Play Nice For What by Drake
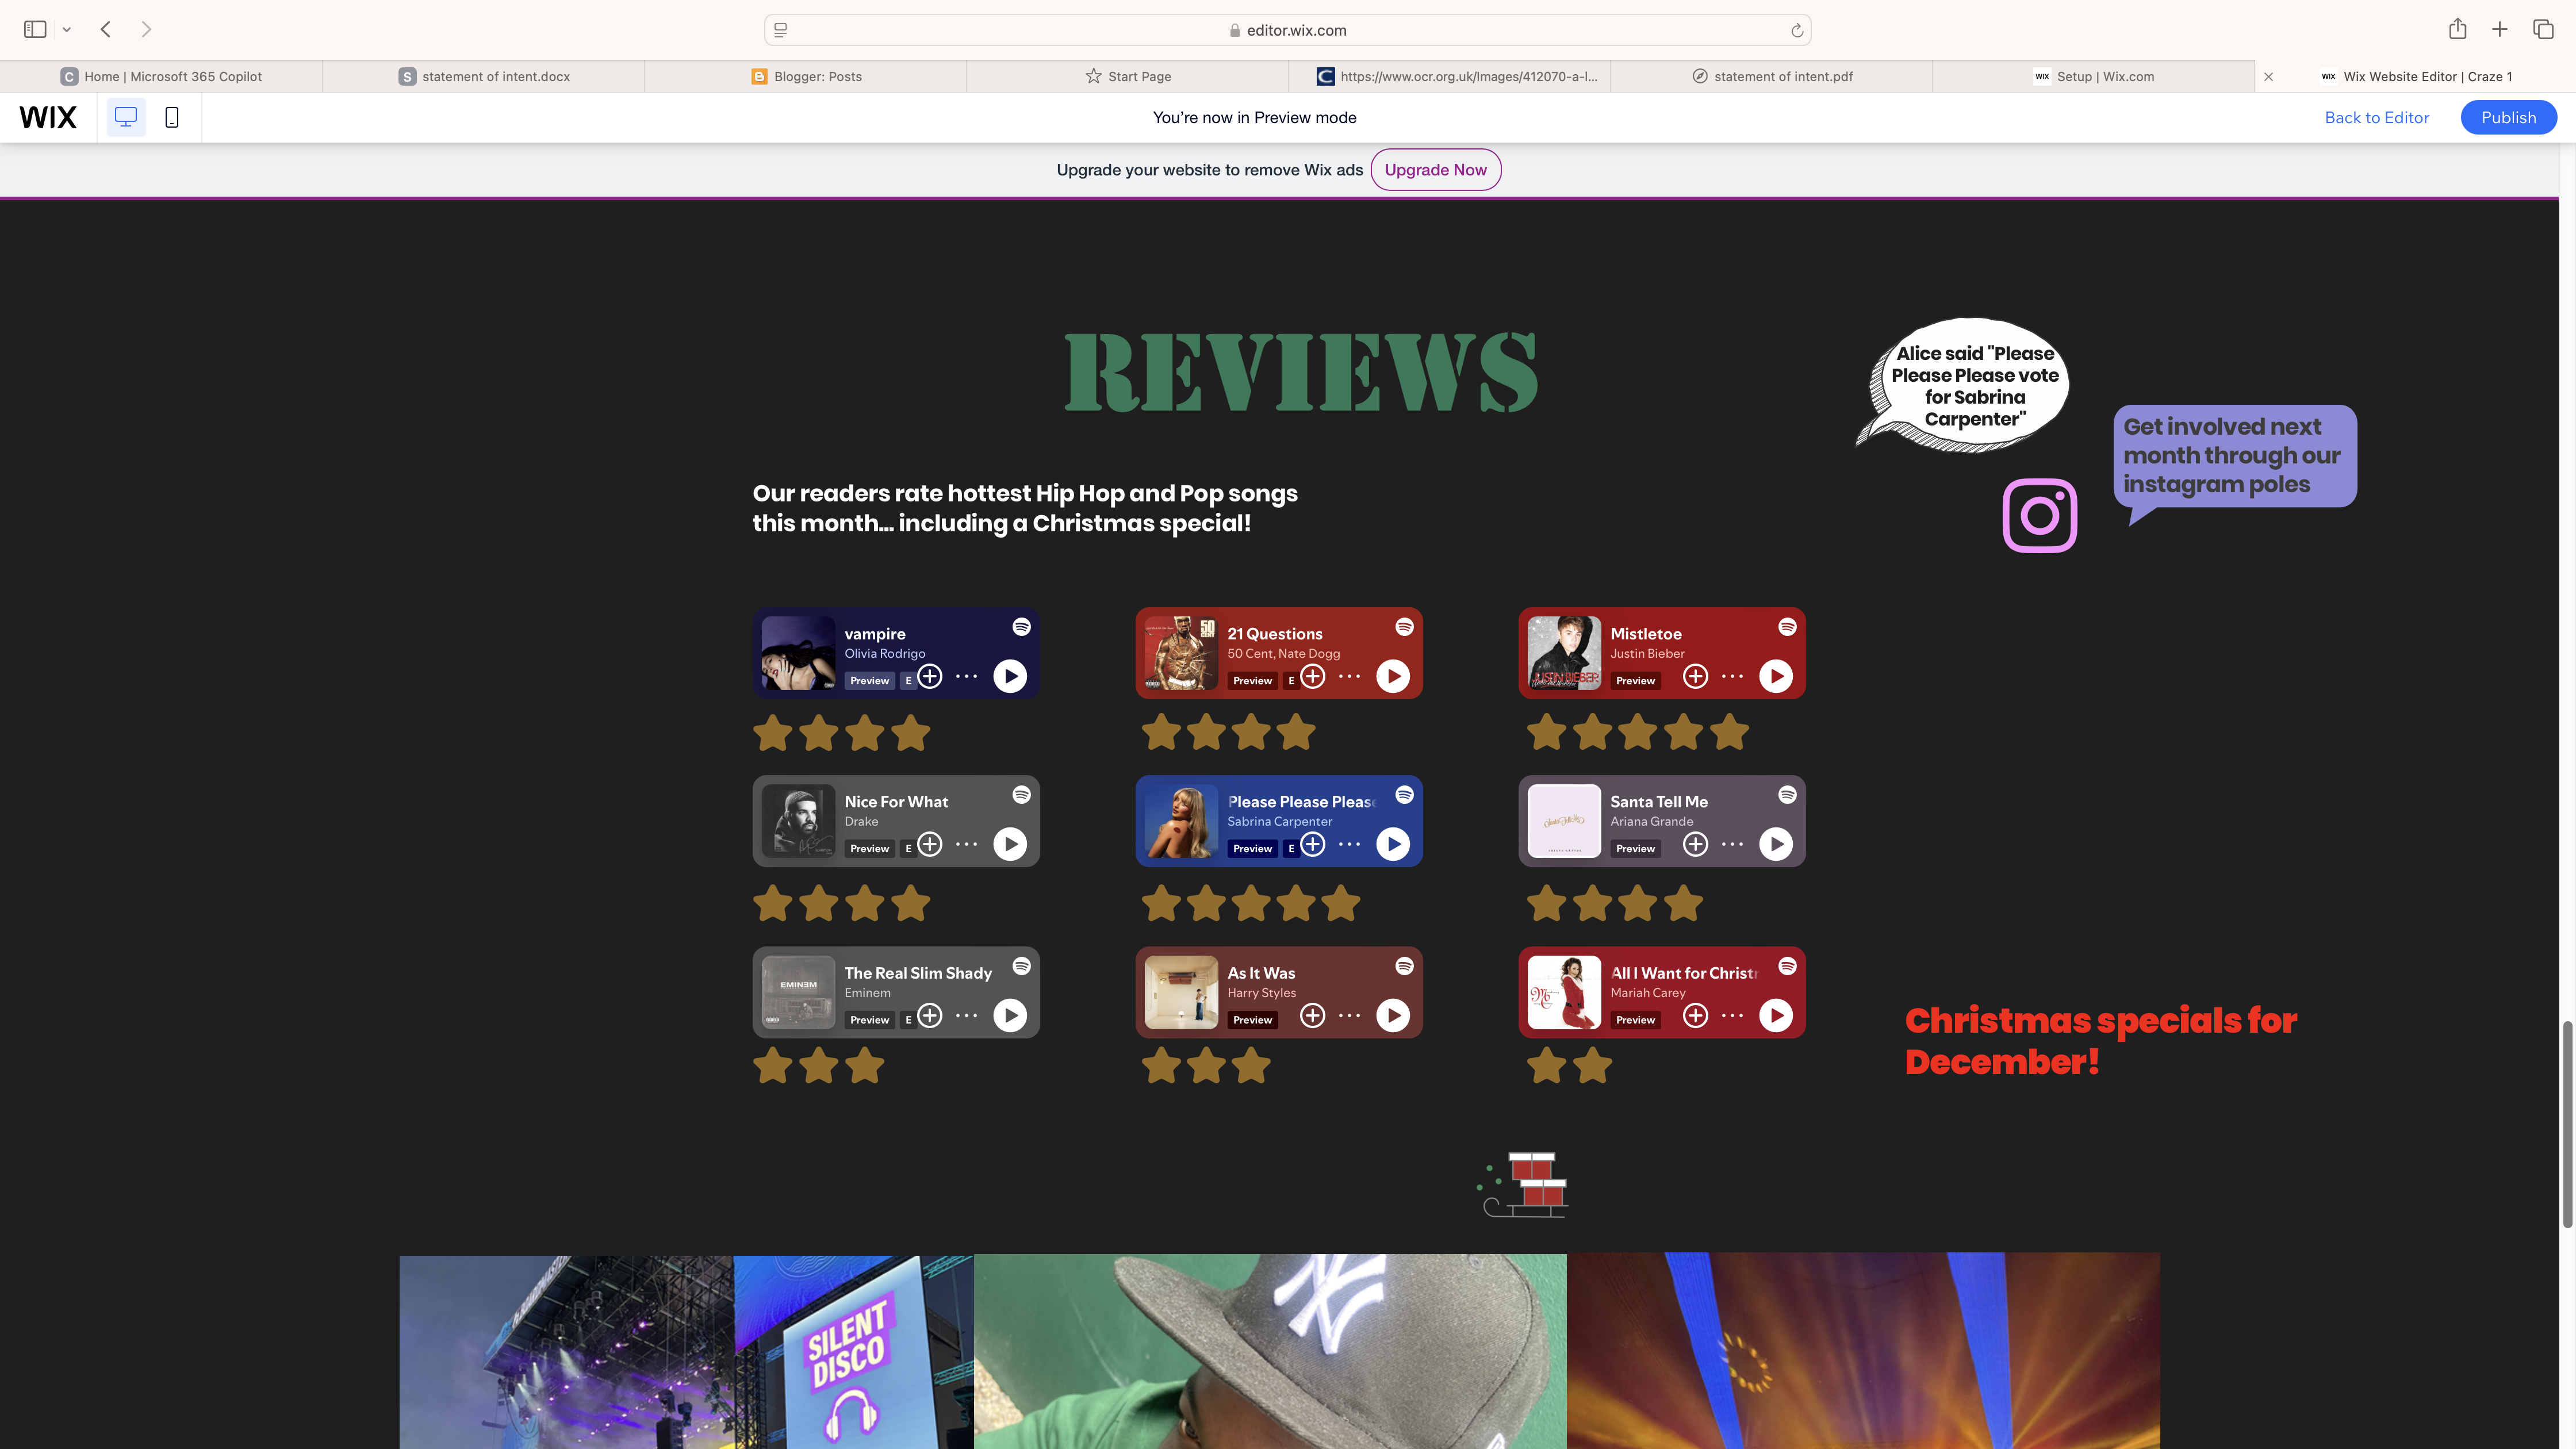This screenshot has height=1449, width=2576. click(1010, 844)
